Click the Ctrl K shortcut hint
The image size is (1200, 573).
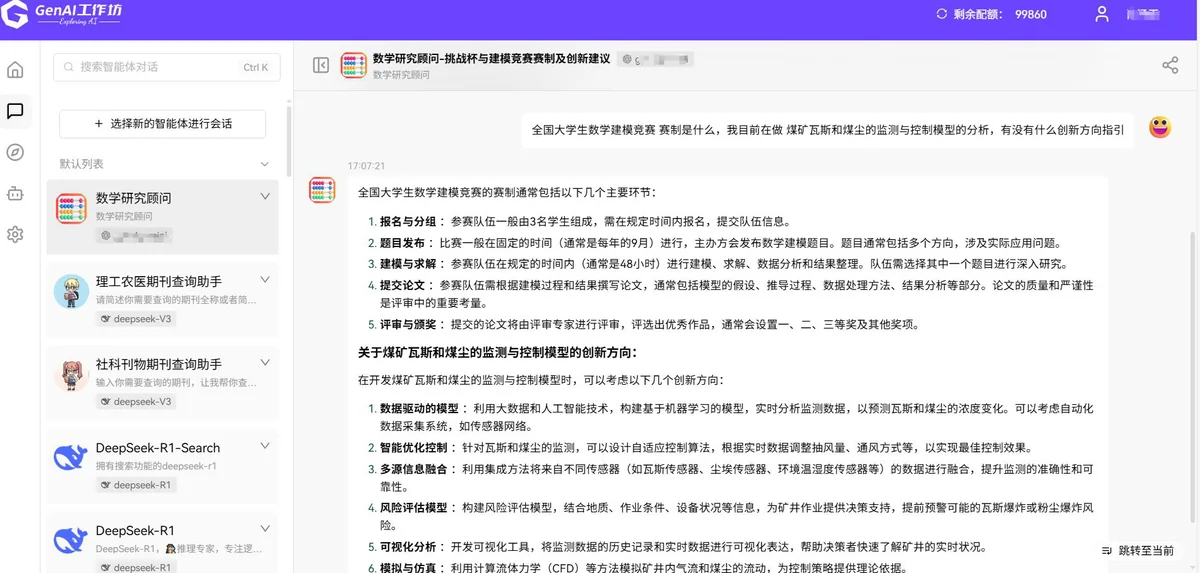[x=256, y=67]
